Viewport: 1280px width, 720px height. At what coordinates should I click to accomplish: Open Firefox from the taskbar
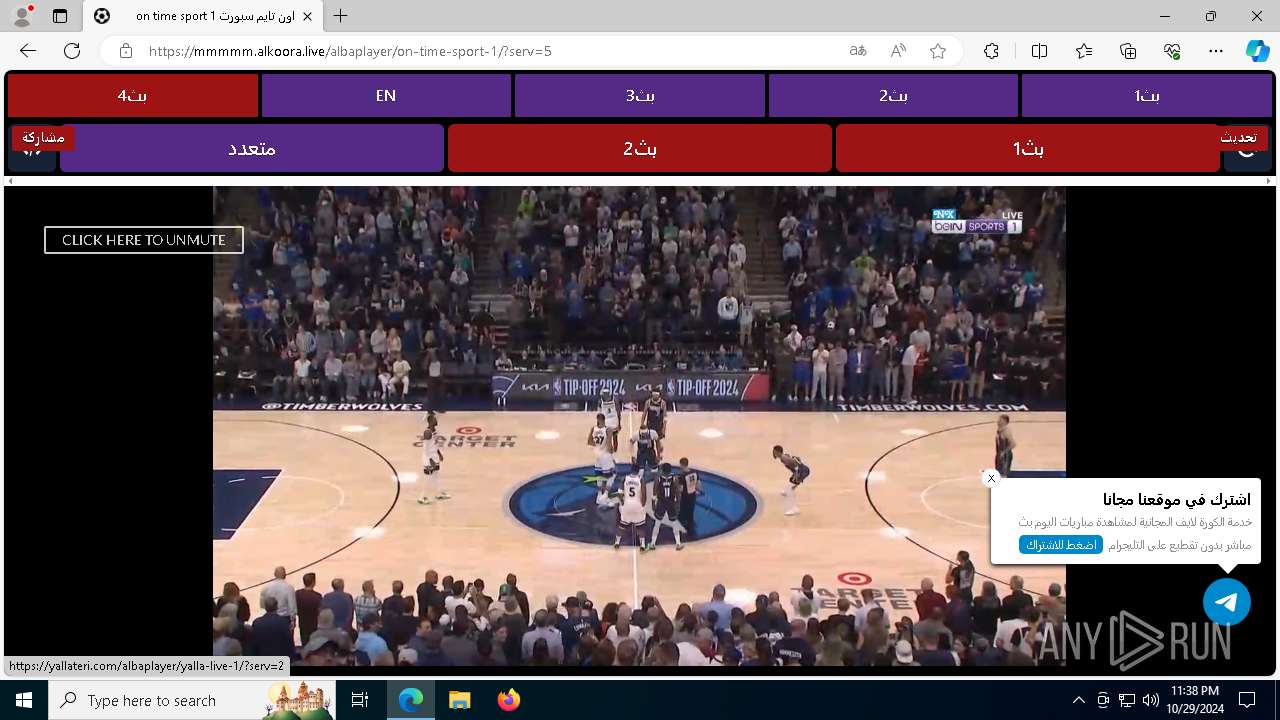tap(508, 700)
